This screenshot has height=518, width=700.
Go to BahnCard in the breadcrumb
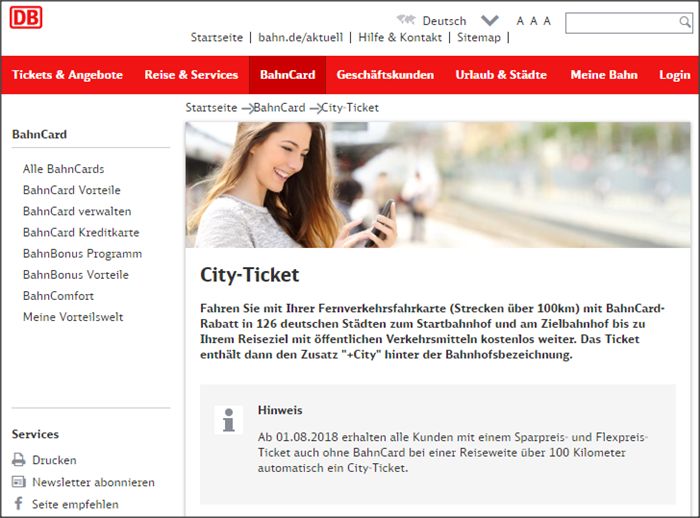point(279,108)
